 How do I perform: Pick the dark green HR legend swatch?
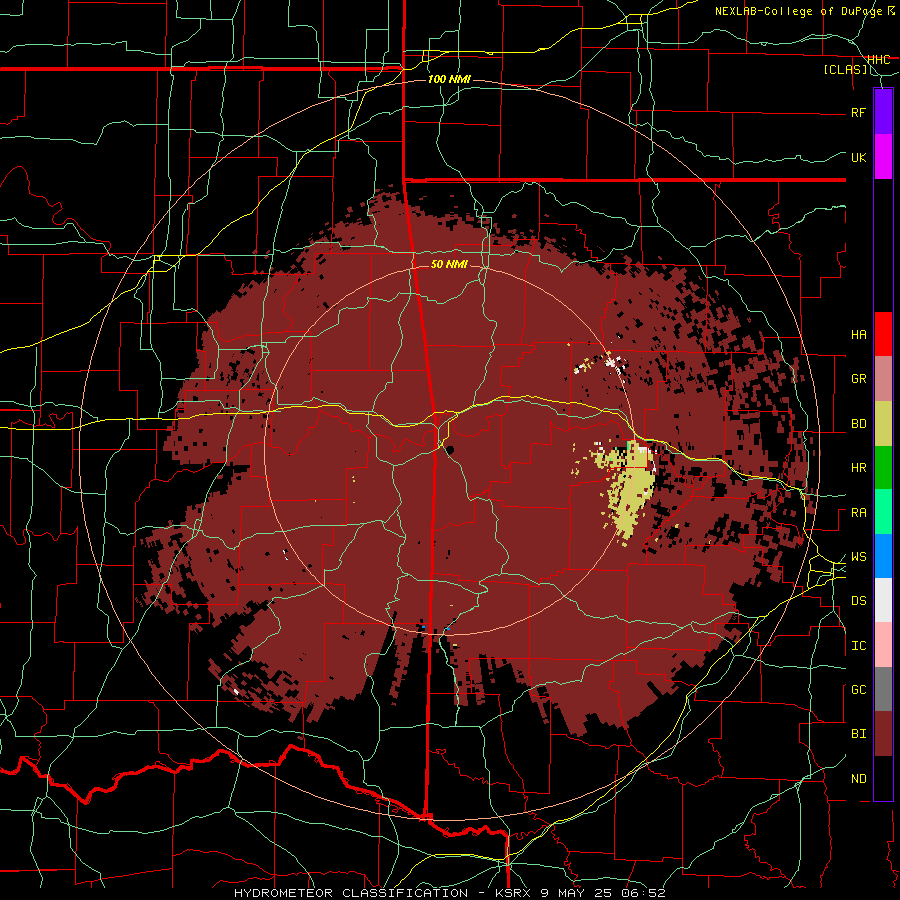click(883, 468)
